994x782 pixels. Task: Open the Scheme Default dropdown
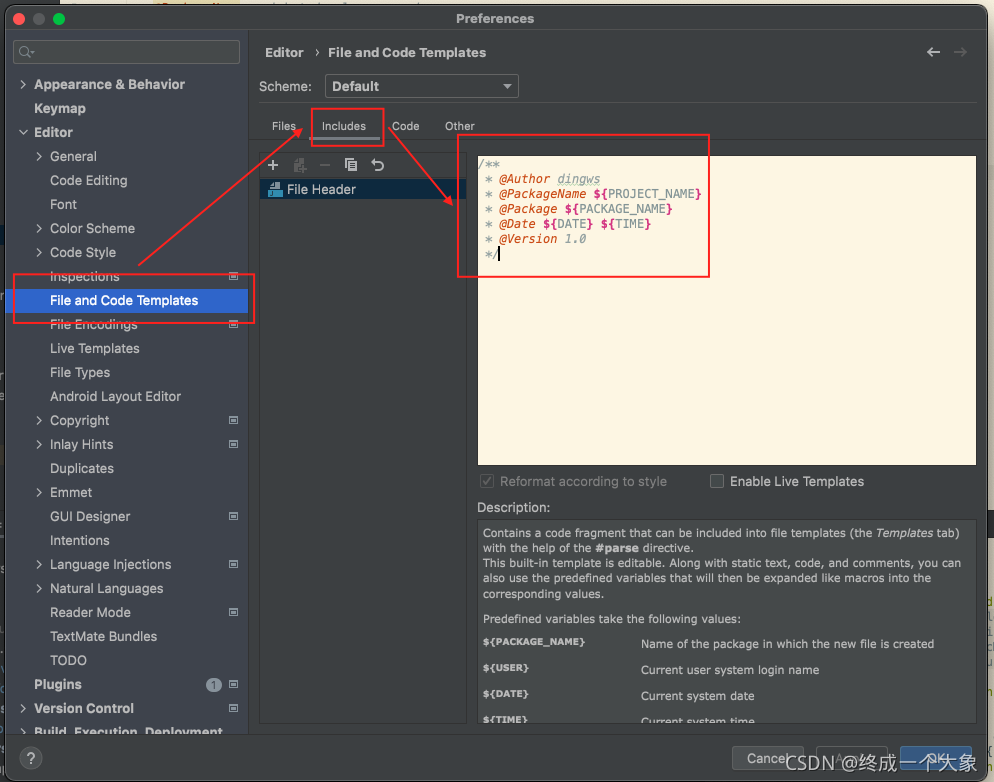pos(422,86)
